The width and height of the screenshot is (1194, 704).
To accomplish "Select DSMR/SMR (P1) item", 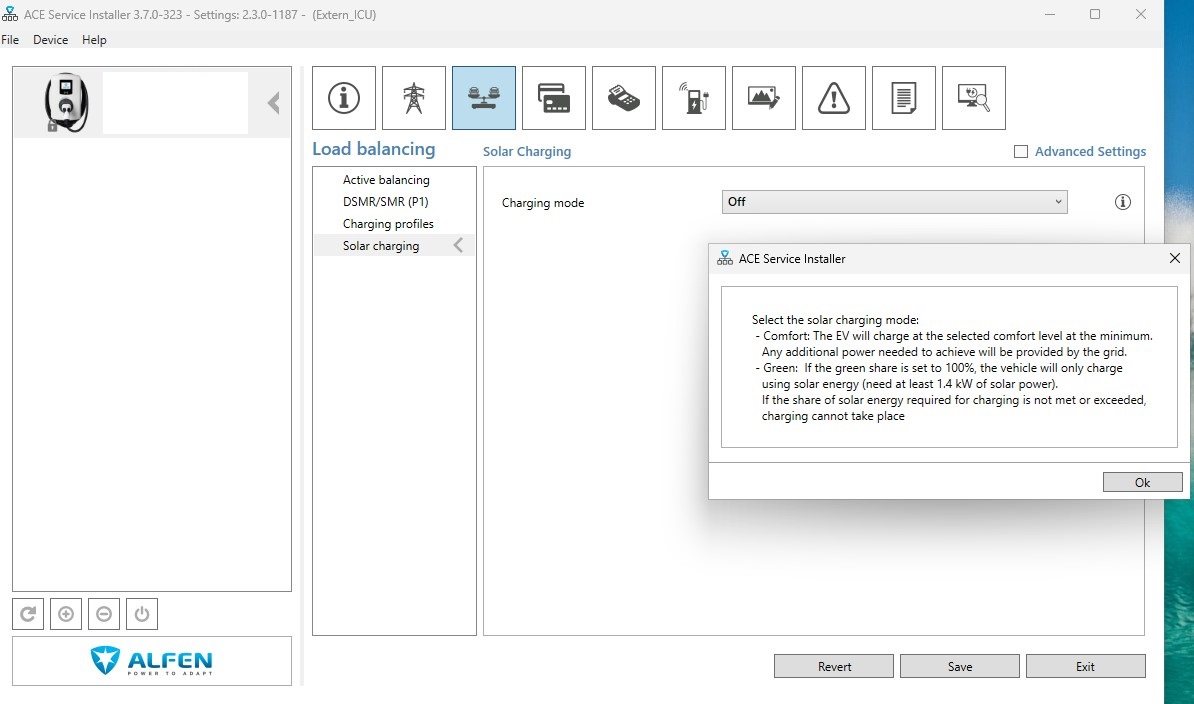I will click(x=385, y=202).
